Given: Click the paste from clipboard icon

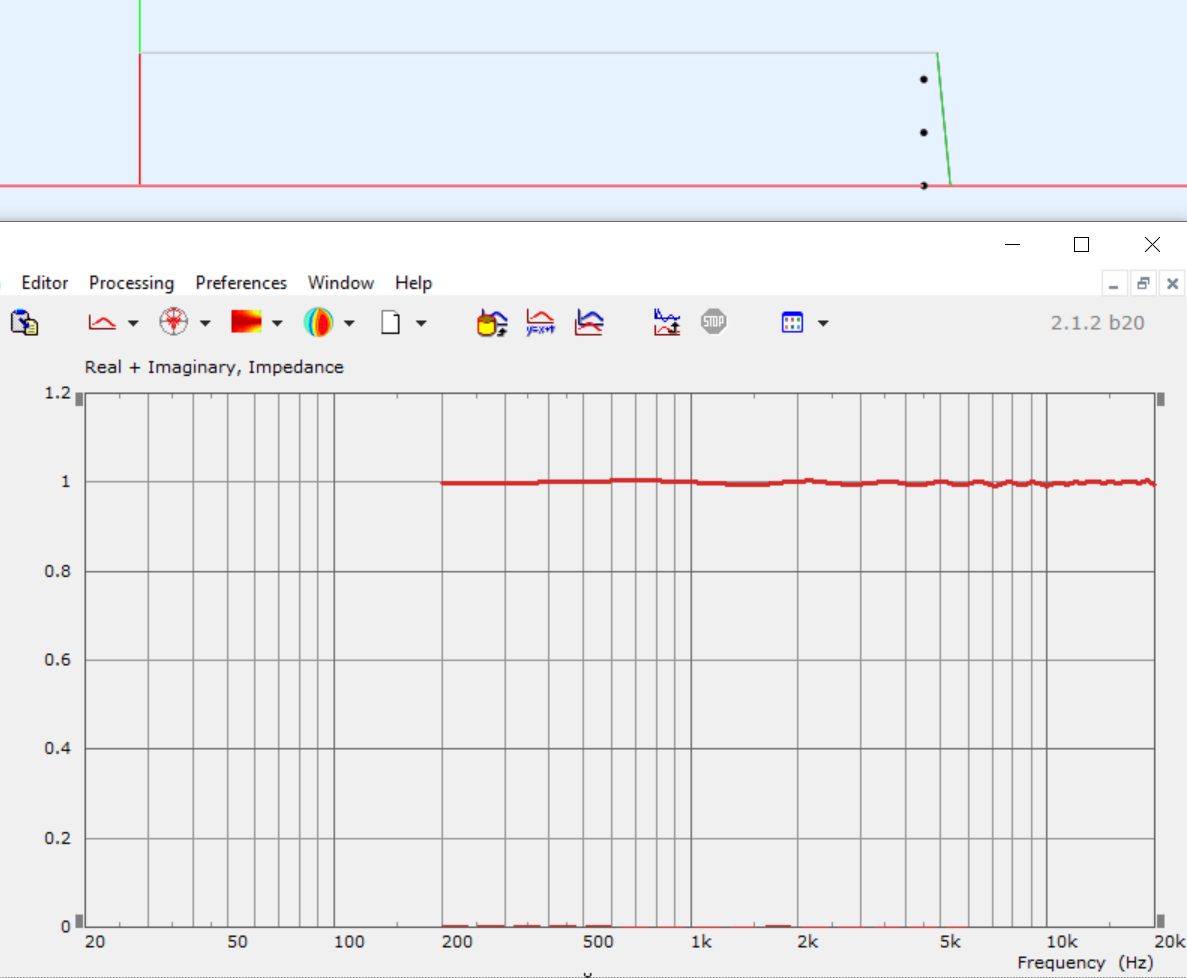Looking at the screenshot, I should point(24,322).
